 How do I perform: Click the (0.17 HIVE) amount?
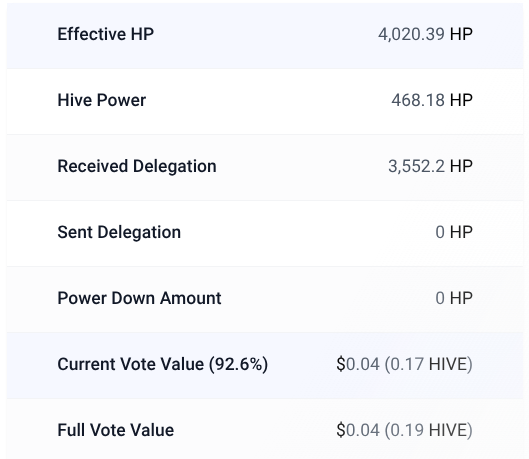click(x=428, y=364)
